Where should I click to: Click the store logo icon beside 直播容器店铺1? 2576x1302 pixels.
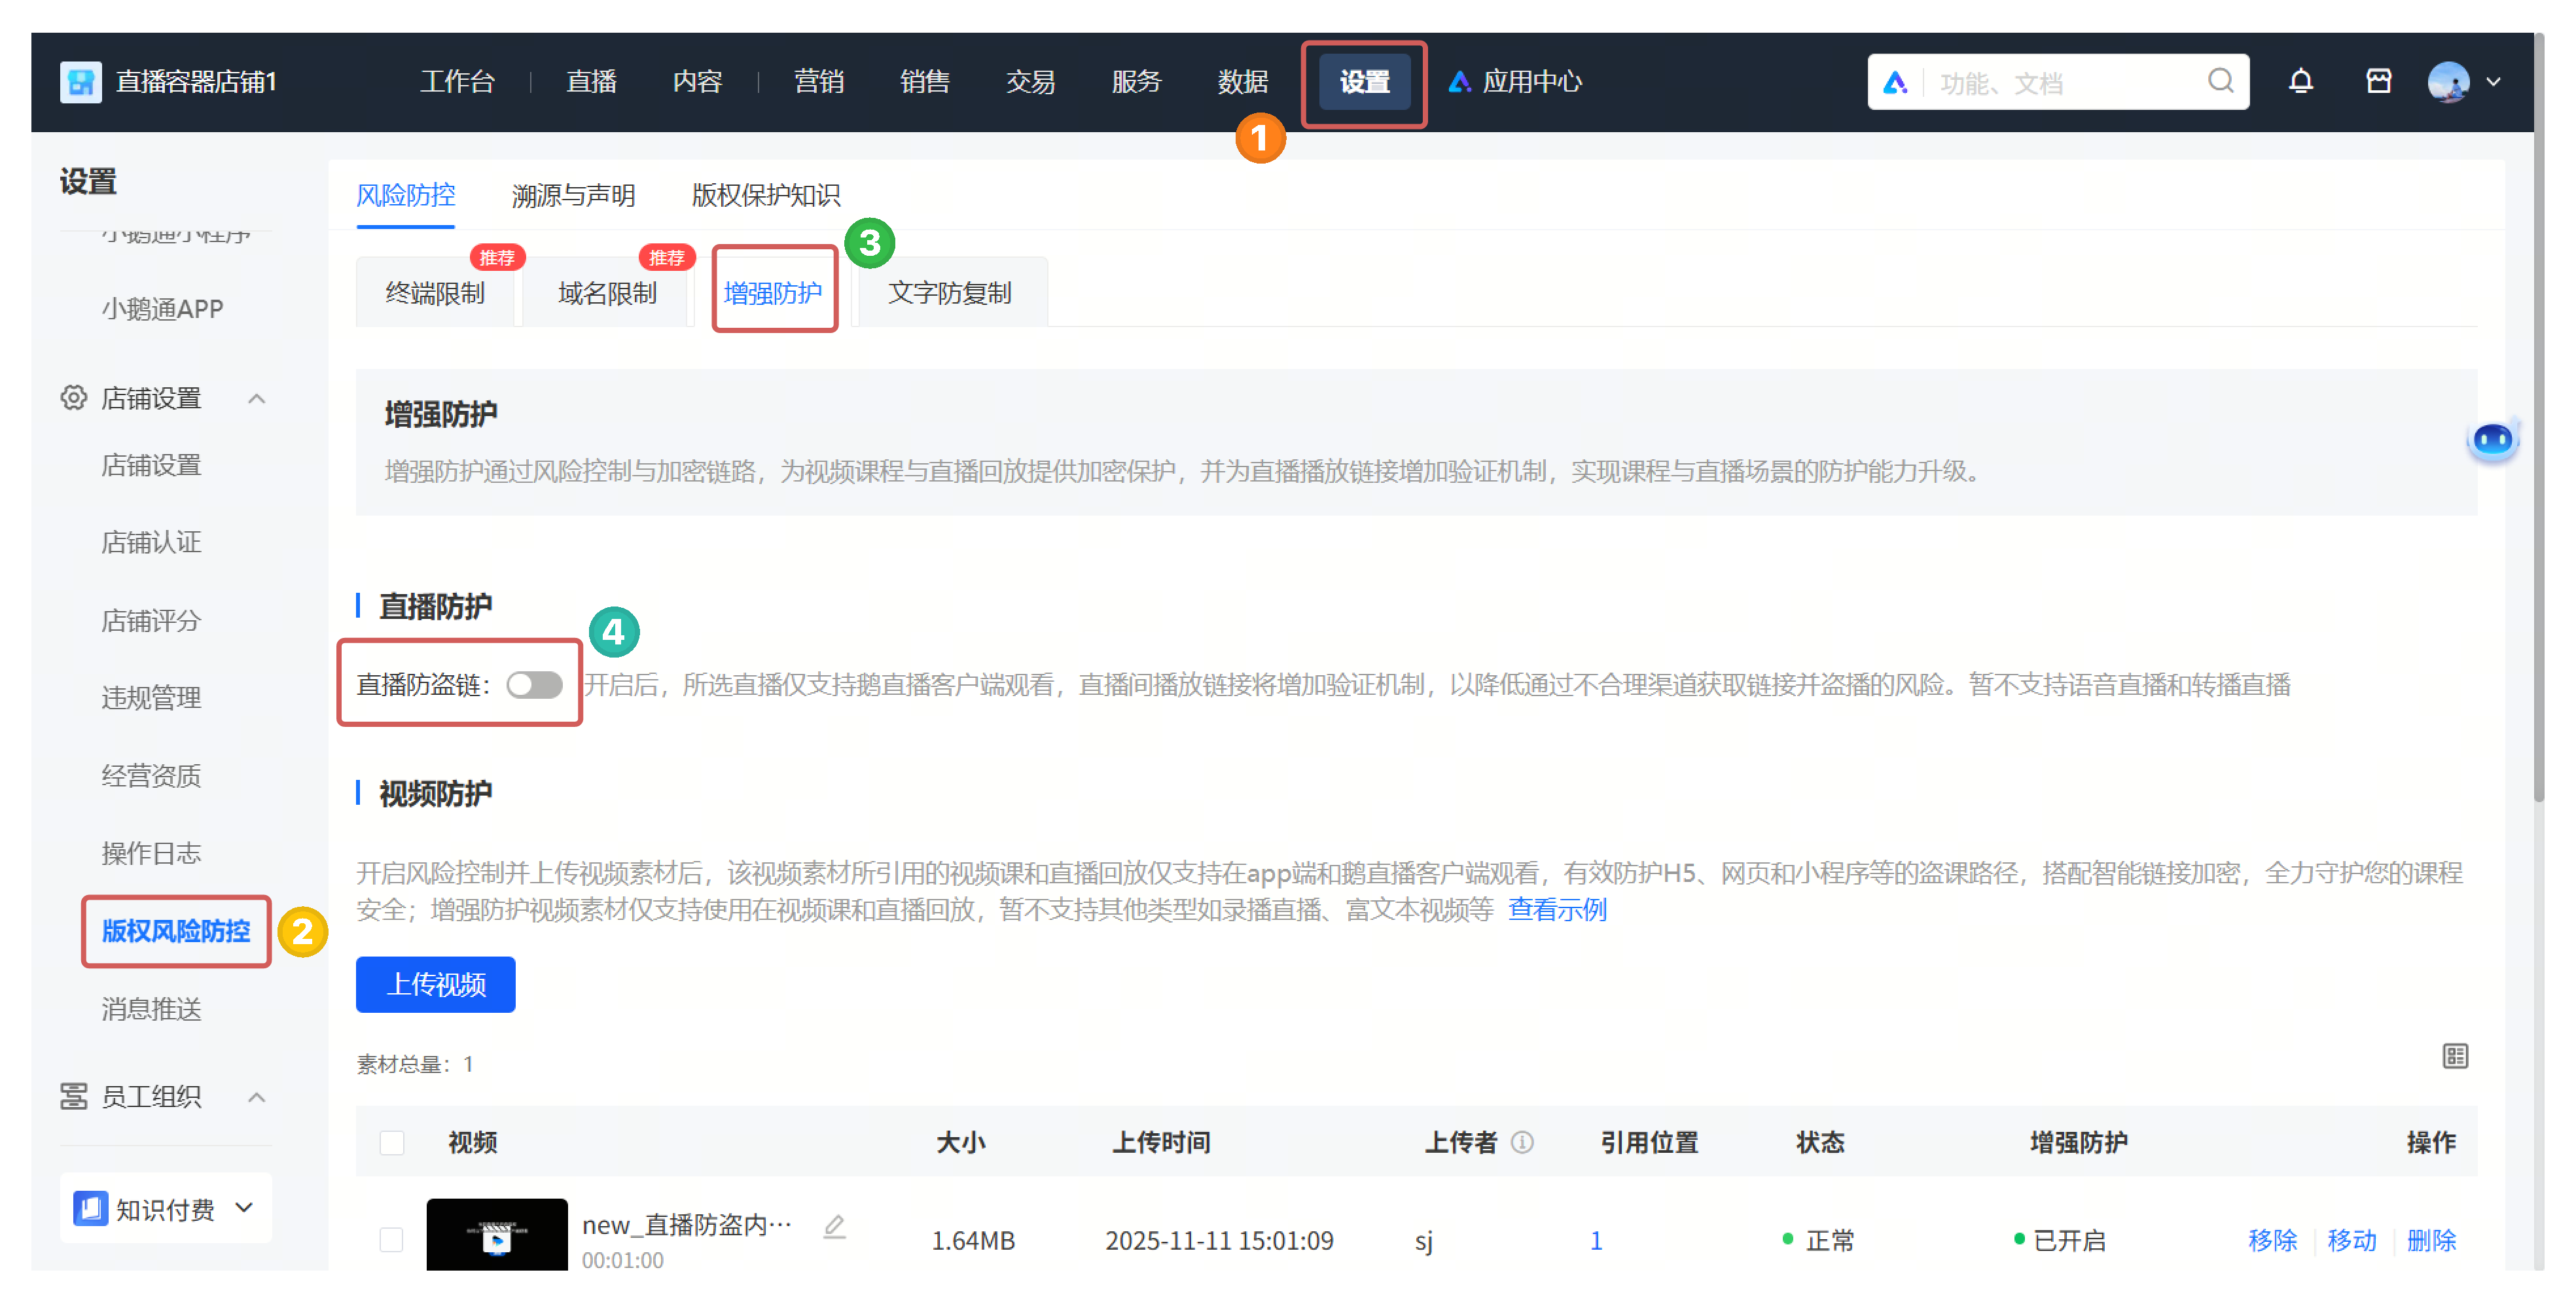tap(80, 82)
